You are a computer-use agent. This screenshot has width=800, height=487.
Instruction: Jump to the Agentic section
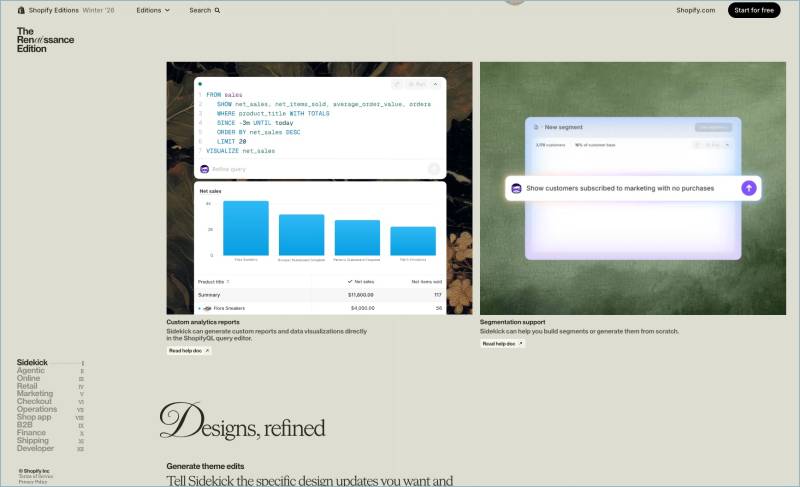tap(31, 370)
